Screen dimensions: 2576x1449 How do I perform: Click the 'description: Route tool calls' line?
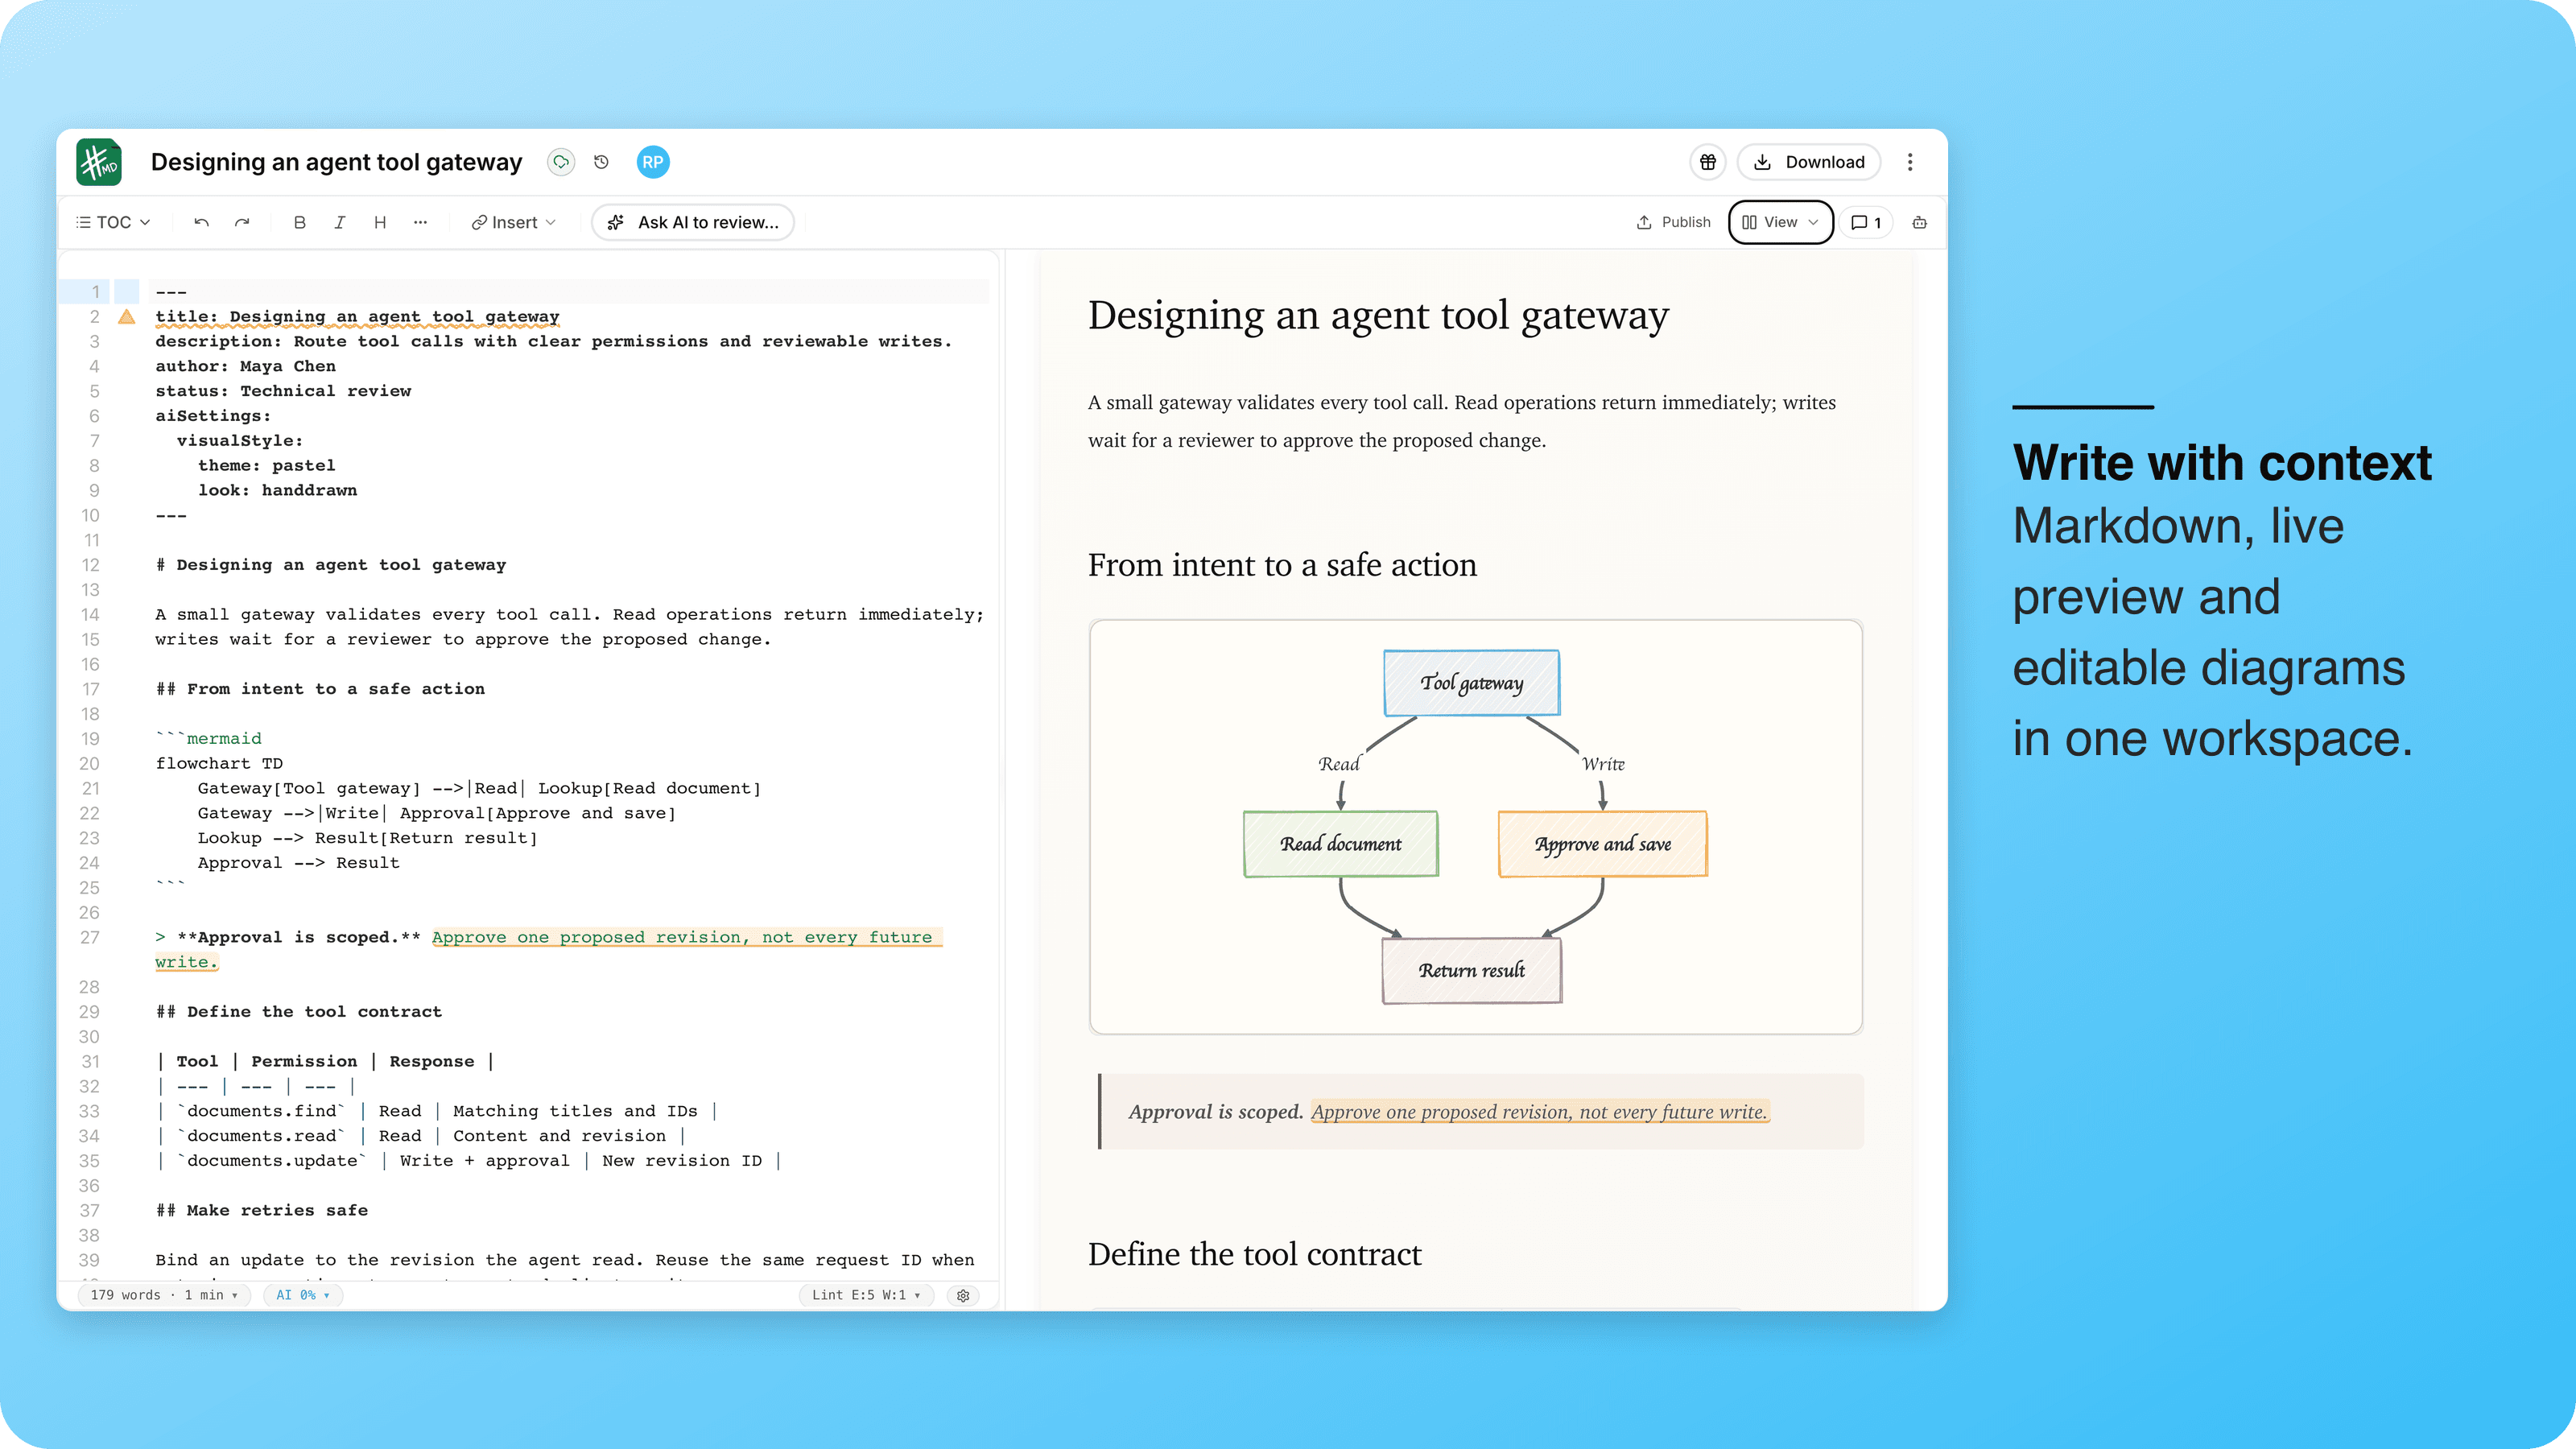(x=554, y=341)
